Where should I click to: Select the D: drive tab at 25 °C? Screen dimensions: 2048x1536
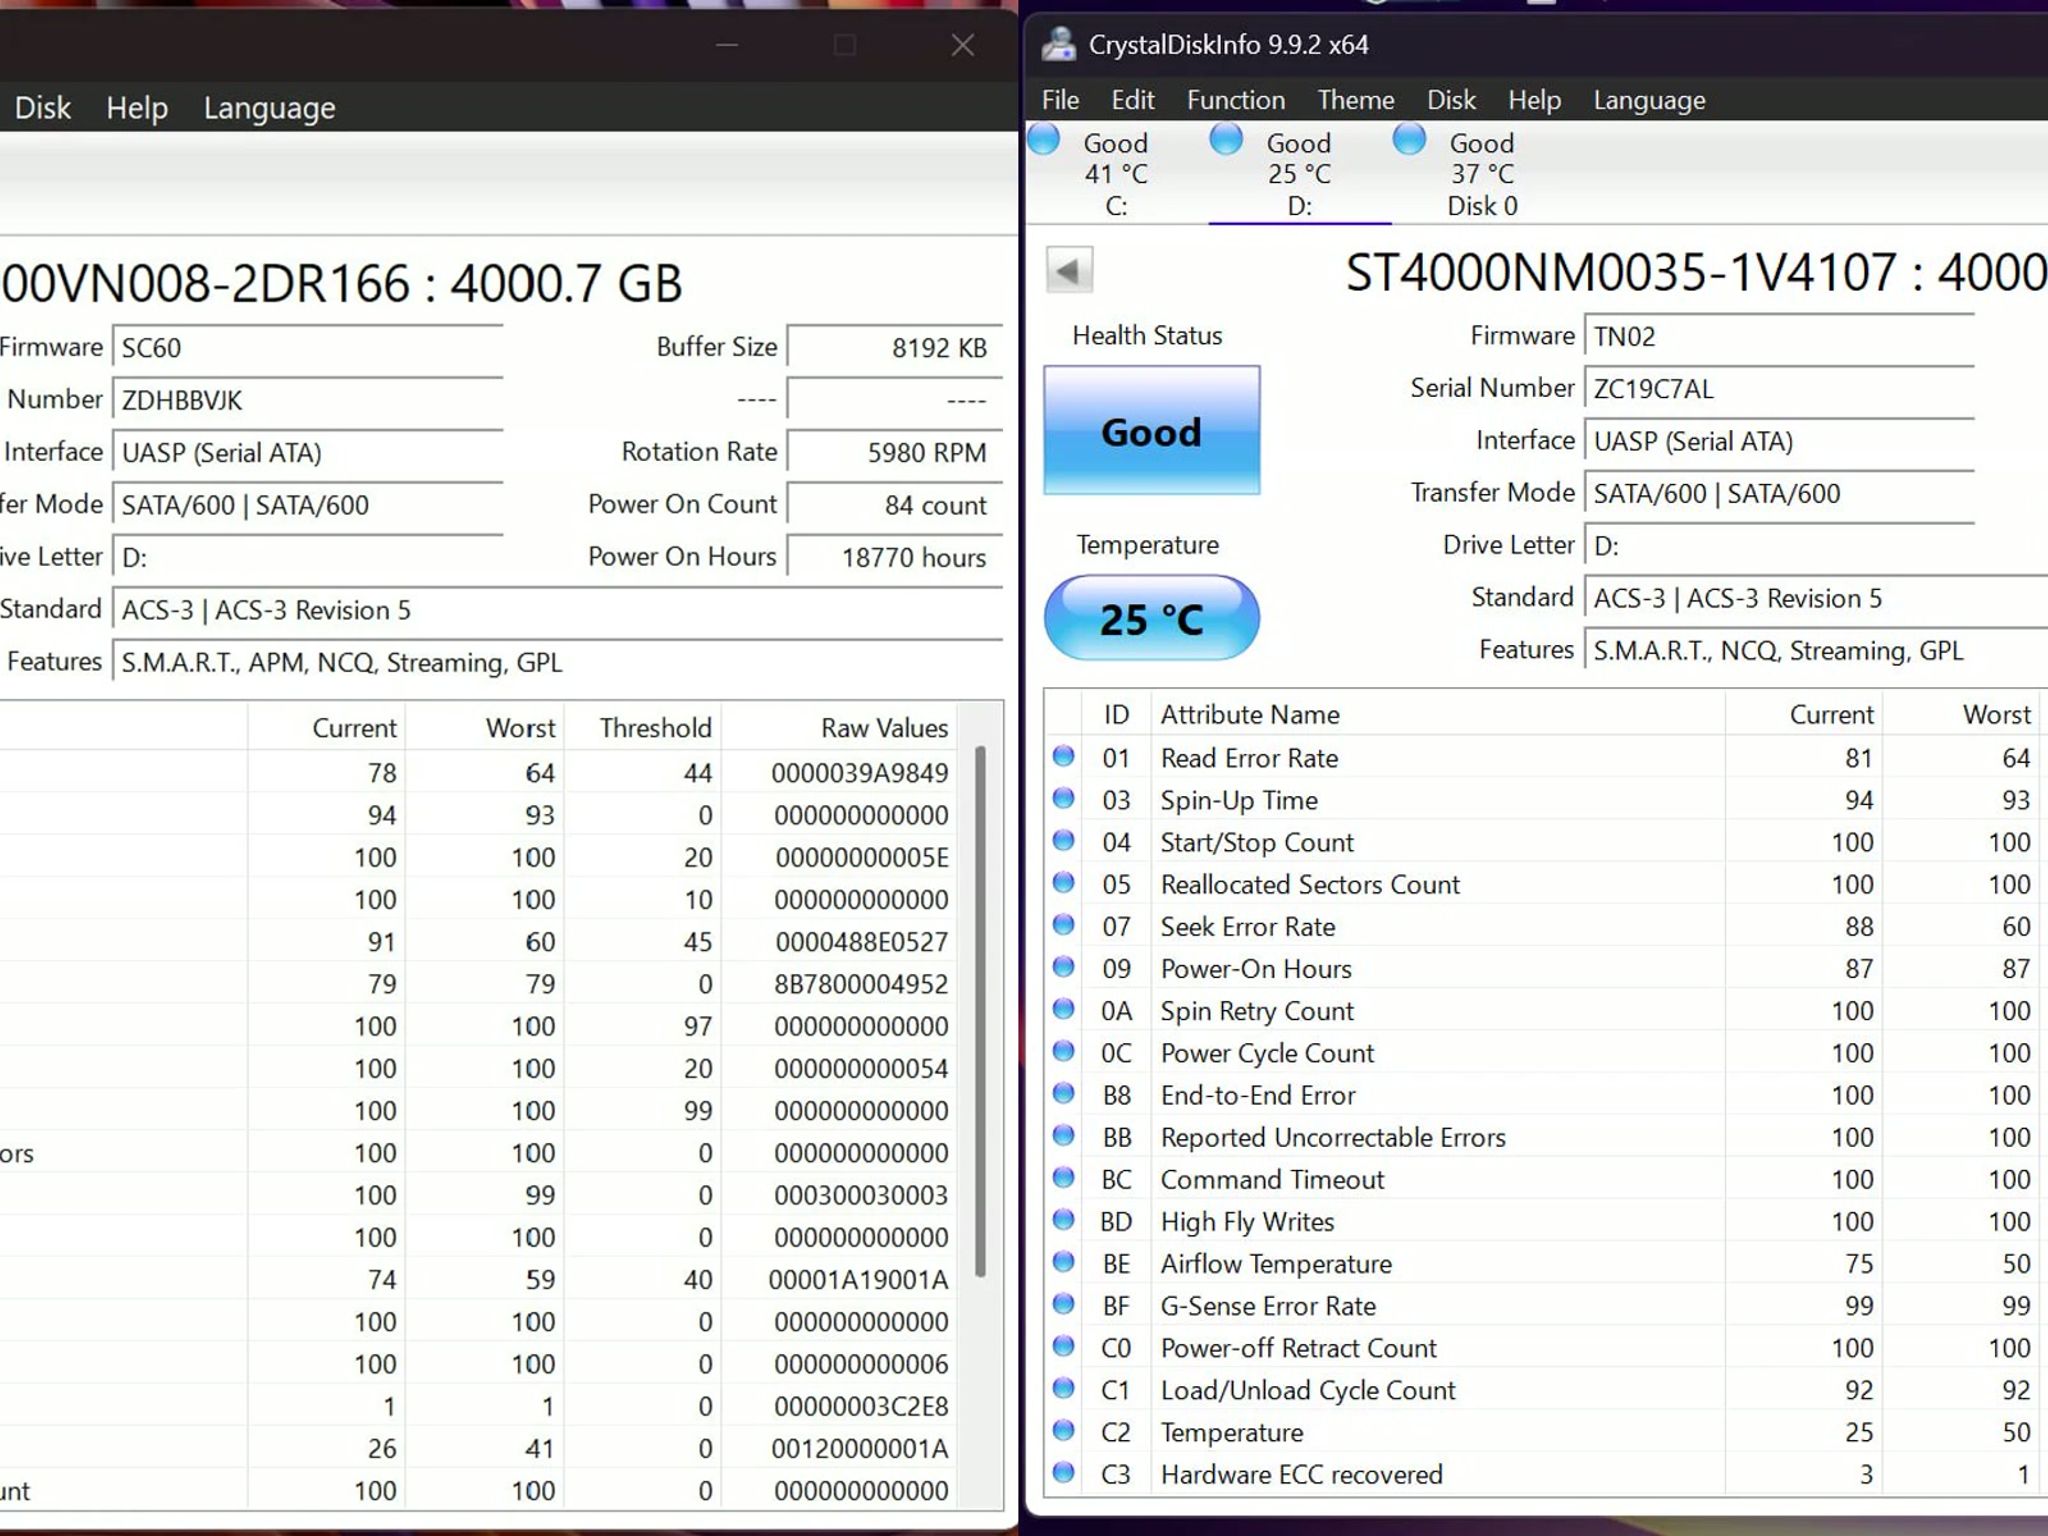(1299, 173)
